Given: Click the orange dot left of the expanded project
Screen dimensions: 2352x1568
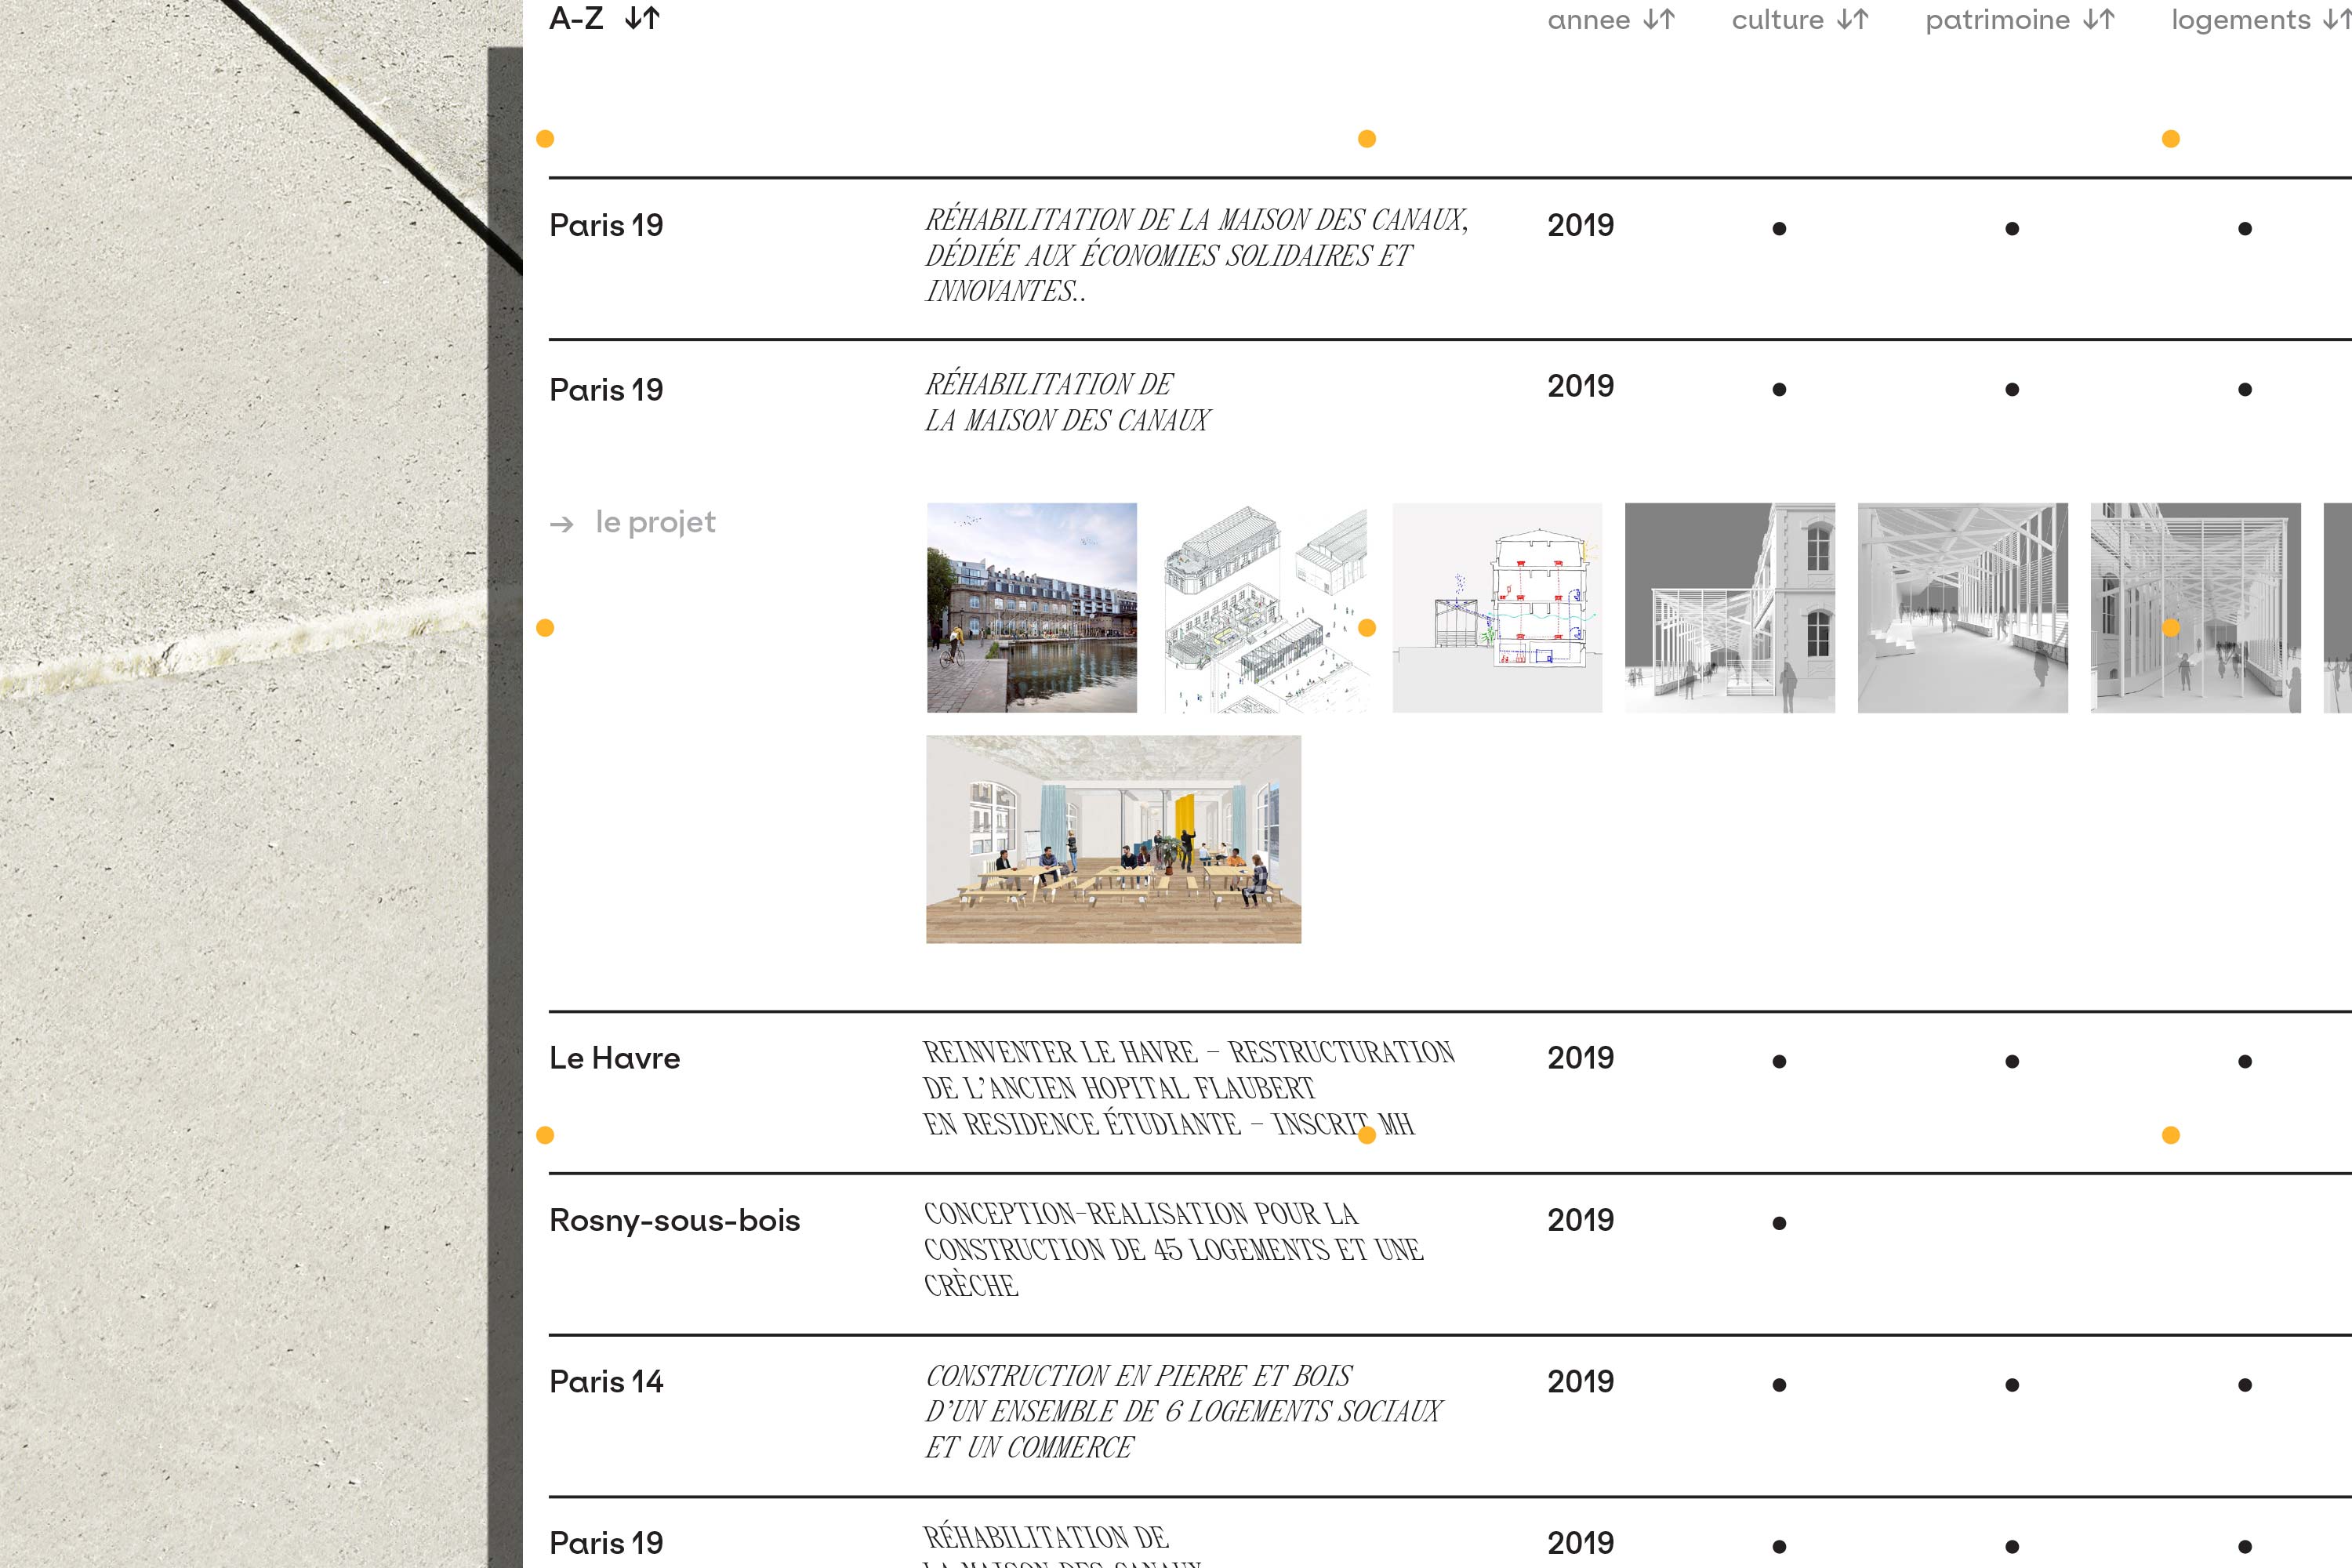Looking at the screenshot, I should click(545, 628).
